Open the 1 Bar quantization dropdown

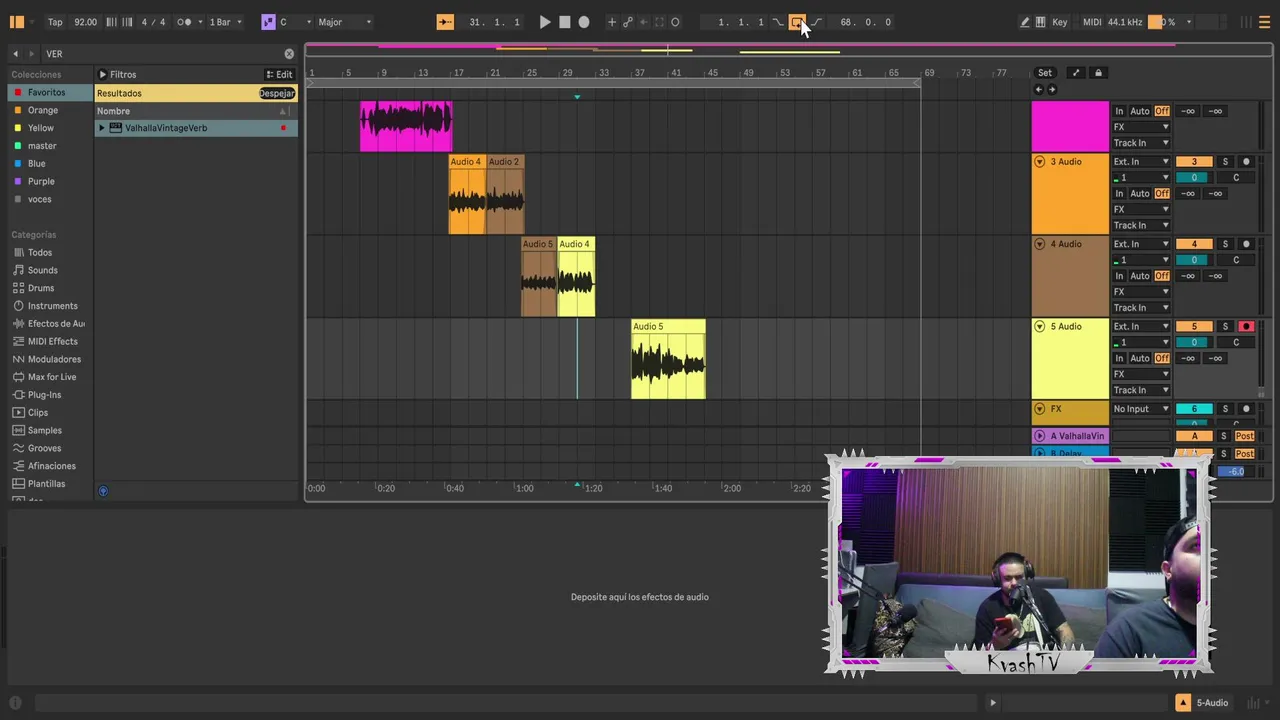pos(225,22)
